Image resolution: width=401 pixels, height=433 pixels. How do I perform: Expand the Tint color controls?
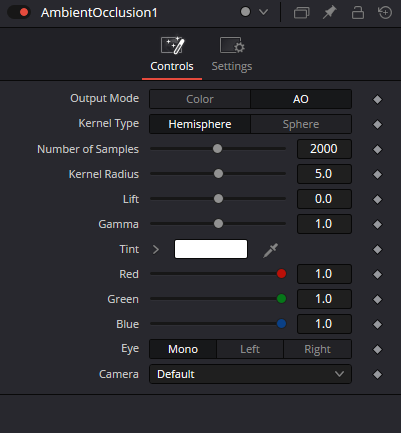tap(156, 249)
